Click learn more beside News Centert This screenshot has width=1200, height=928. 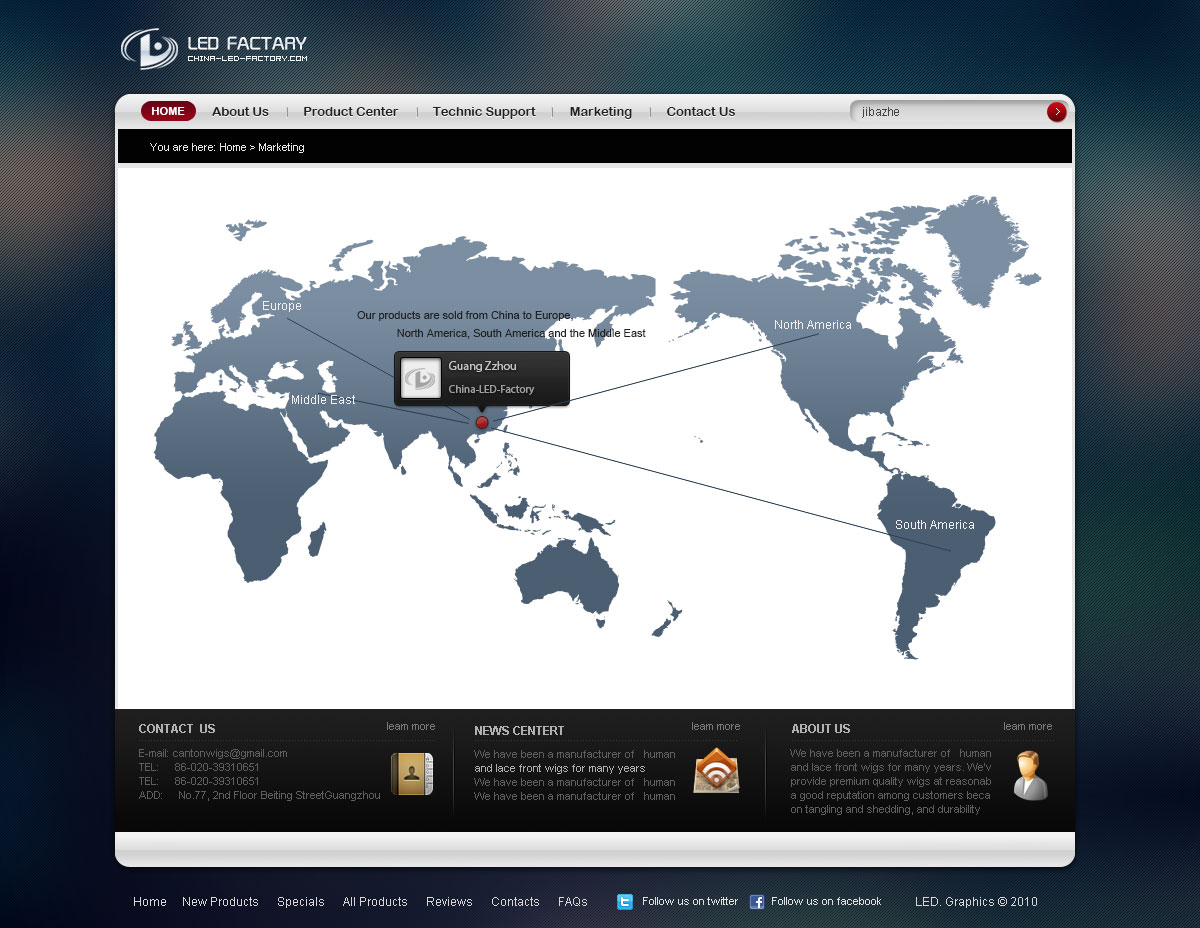click(715, 726)
